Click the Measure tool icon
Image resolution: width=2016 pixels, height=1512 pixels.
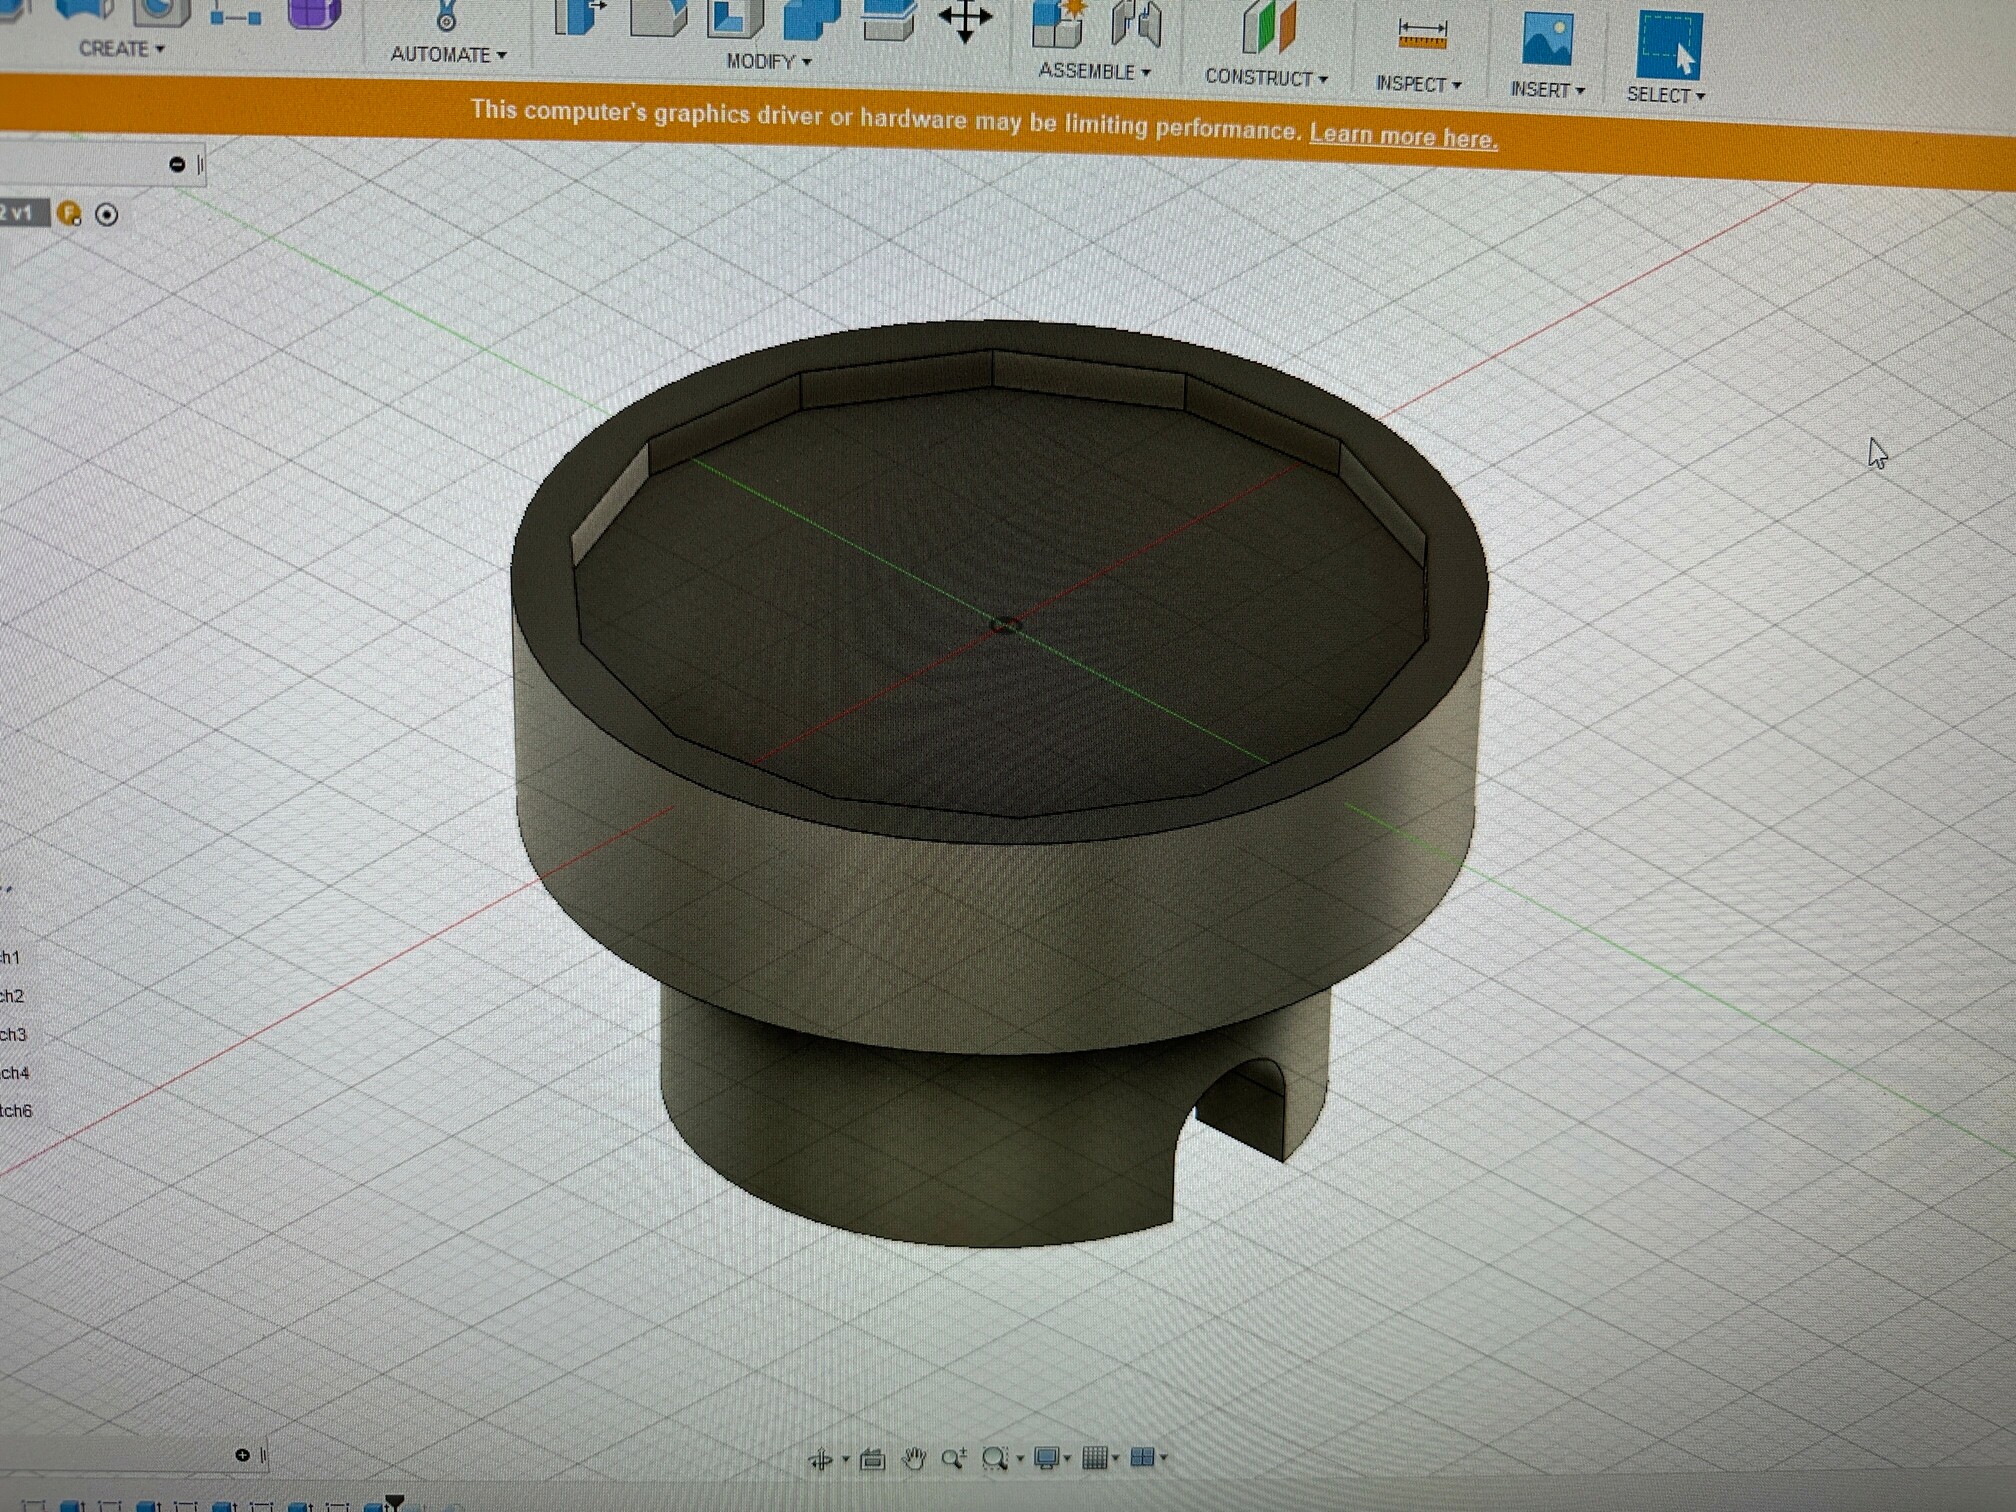point(1422,34)
